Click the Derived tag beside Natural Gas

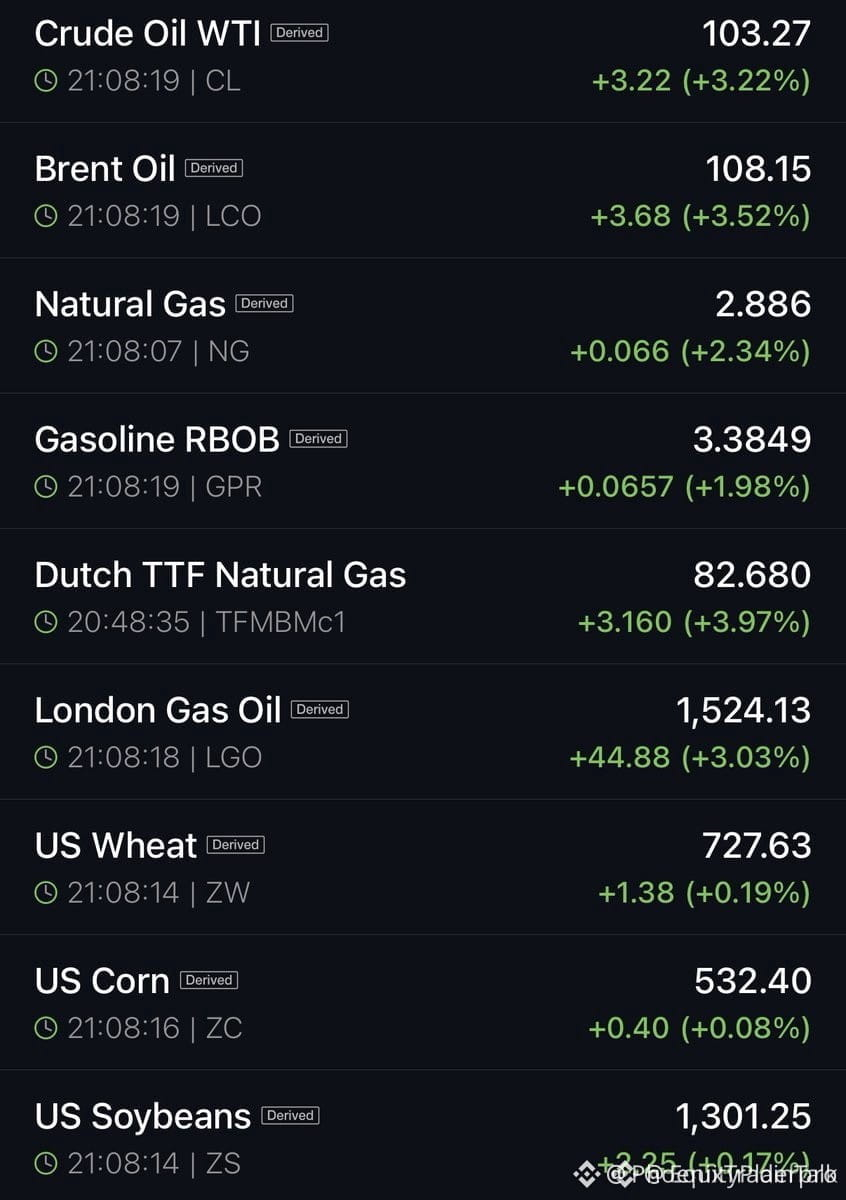(x=264, y=303)
